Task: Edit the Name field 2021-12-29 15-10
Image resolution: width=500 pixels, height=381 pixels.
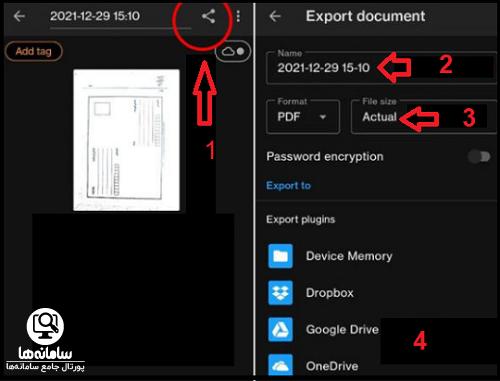Action: [381, 68]
